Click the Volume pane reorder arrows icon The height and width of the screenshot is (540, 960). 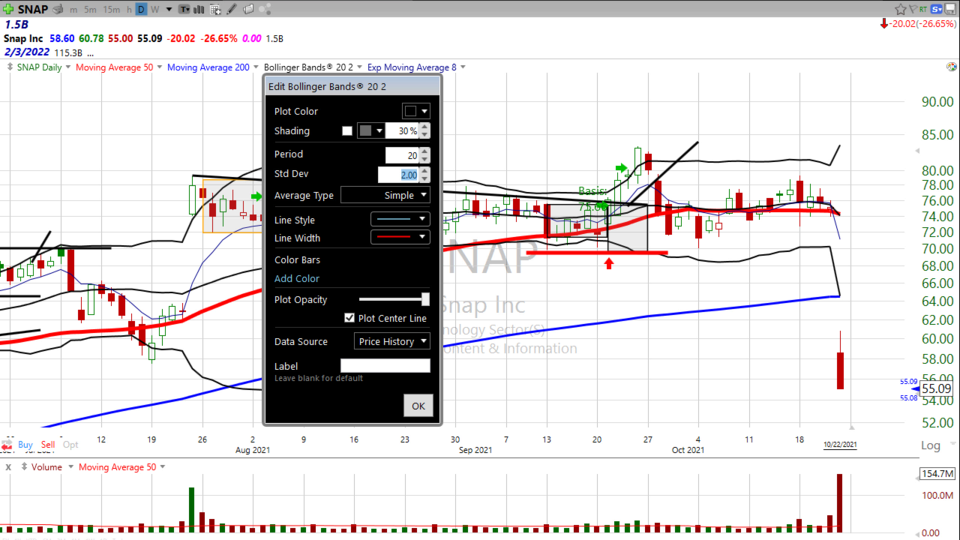click(x=24, y=467)
